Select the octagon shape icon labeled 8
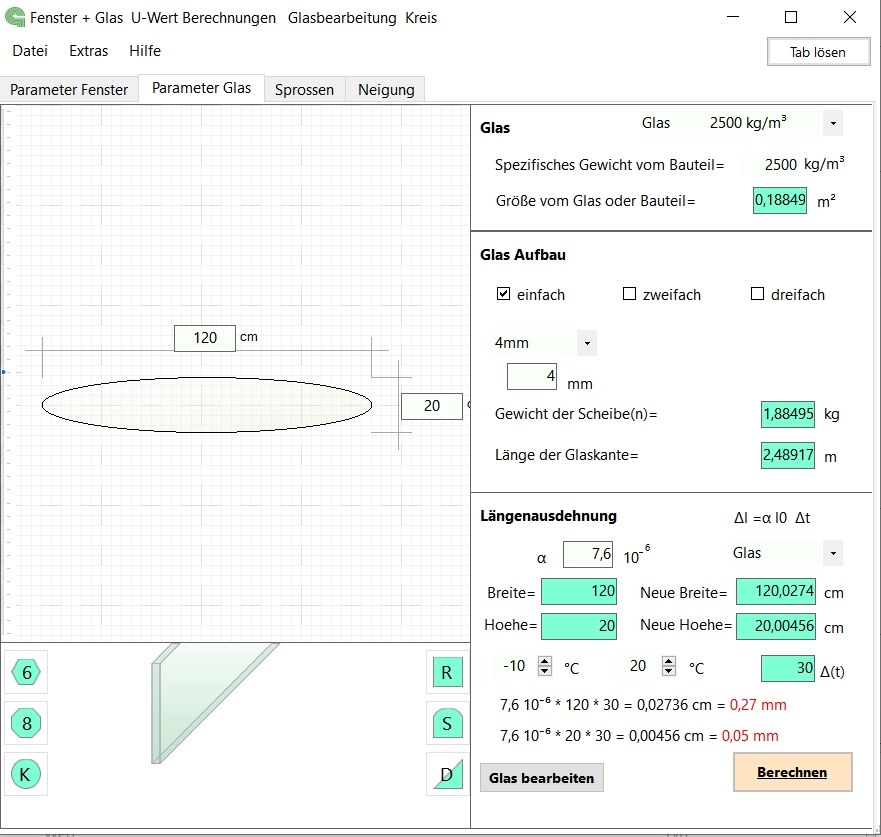The width and height of the screenshot is (881, 837). 26,723
